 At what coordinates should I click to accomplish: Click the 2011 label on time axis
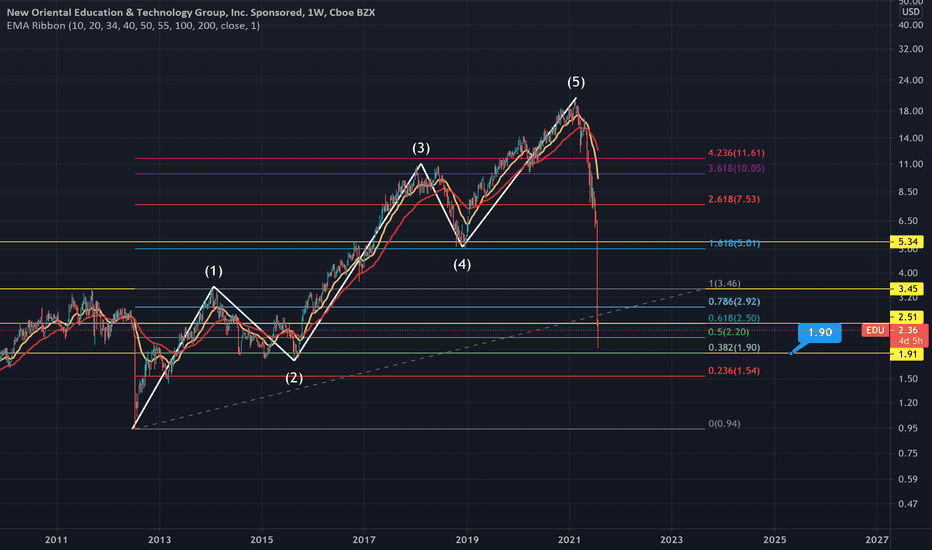[x=56, y=540]
